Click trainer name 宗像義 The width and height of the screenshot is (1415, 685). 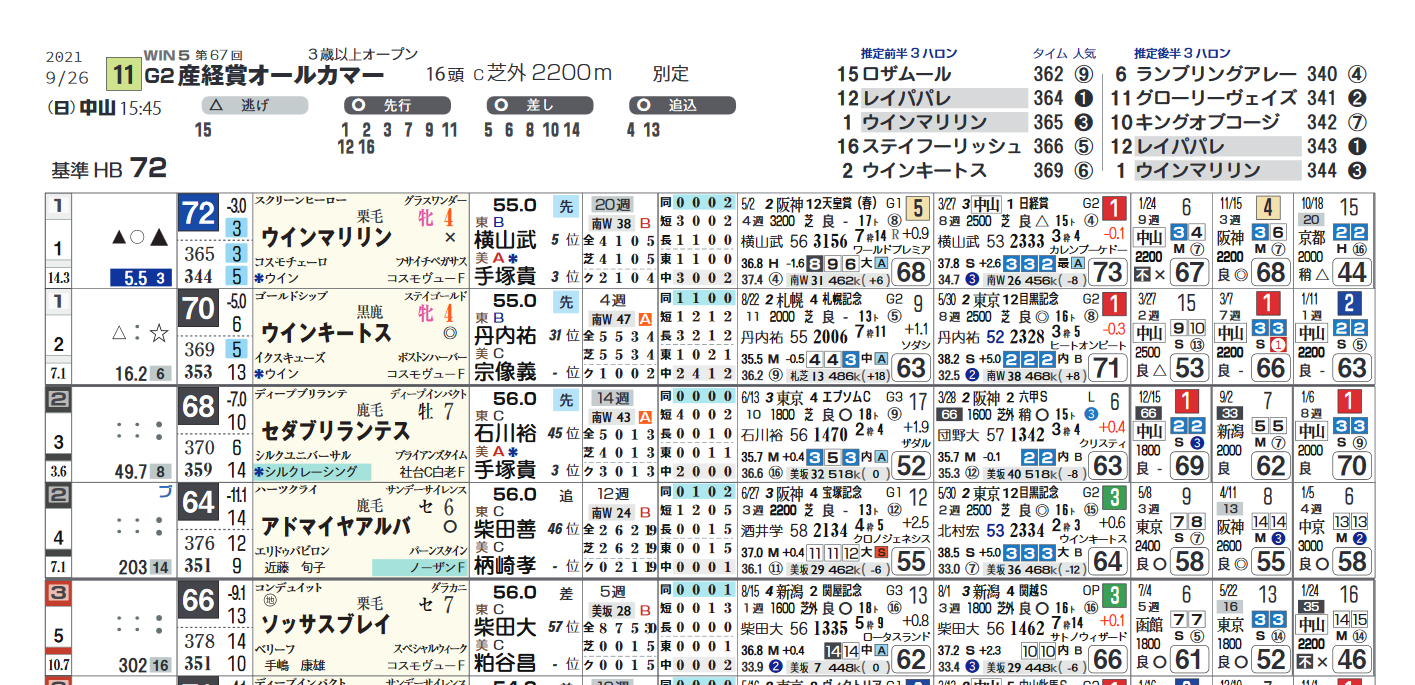click(x=505, y=372)
